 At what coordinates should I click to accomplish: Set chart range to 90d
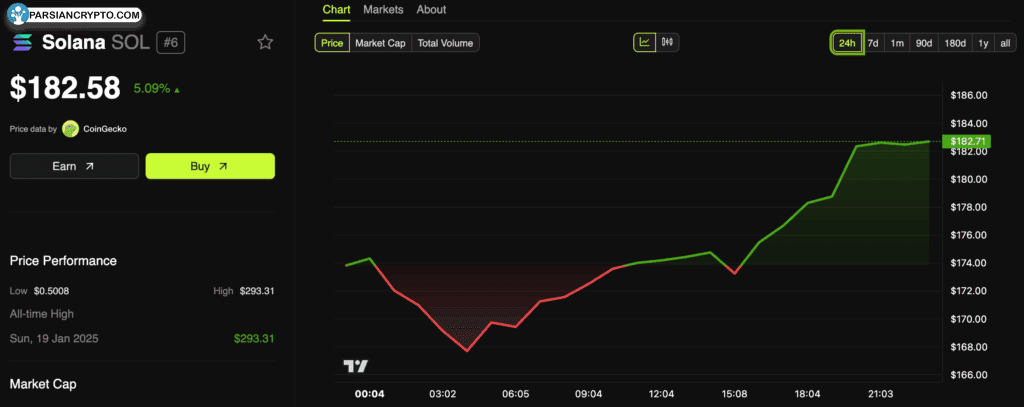(x=923, y=43)
